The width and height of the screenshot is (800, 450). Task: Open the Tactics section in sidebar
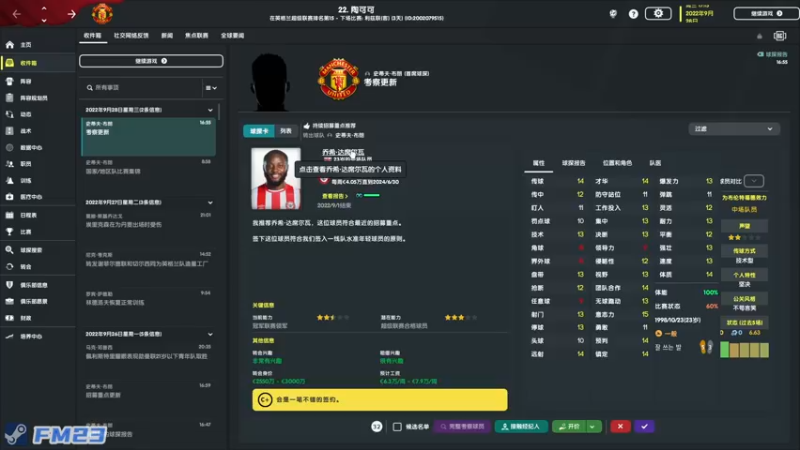[x=26, y=131]
